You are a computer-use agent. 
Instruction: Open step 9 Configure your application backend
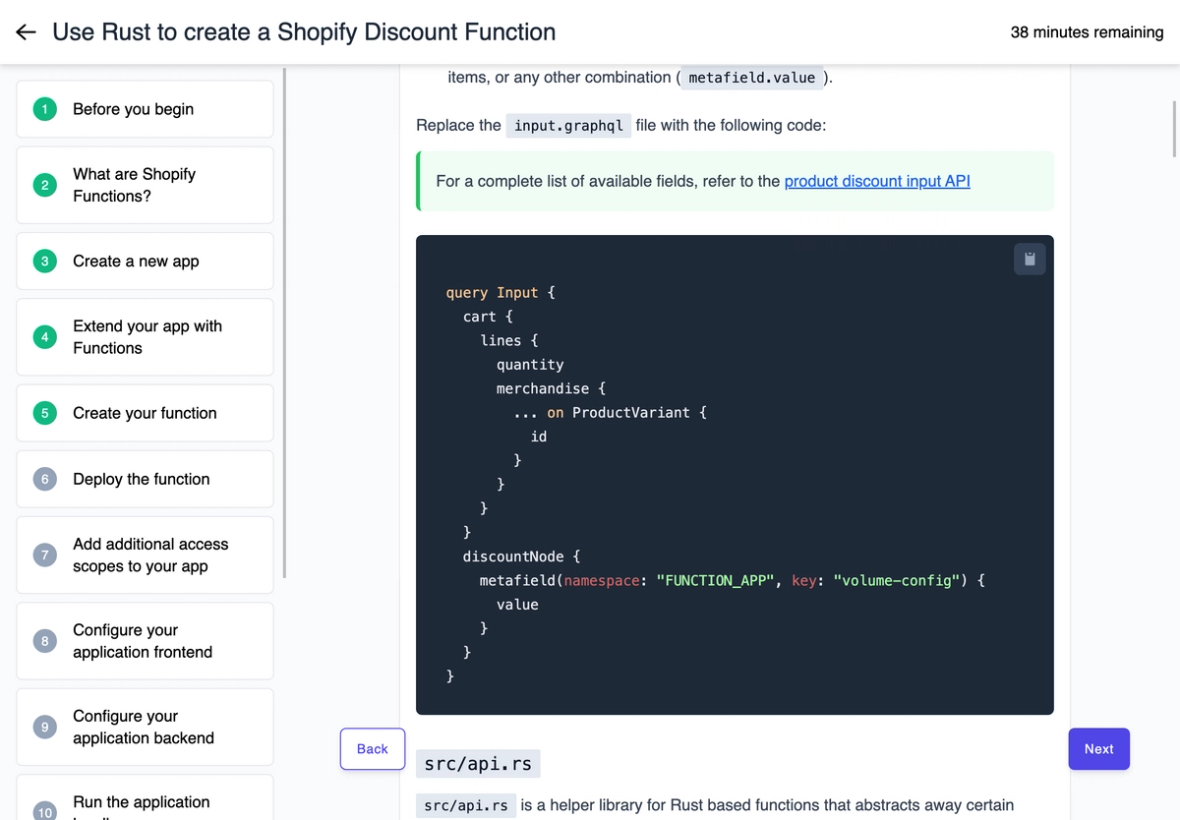[x=145, y=727]
